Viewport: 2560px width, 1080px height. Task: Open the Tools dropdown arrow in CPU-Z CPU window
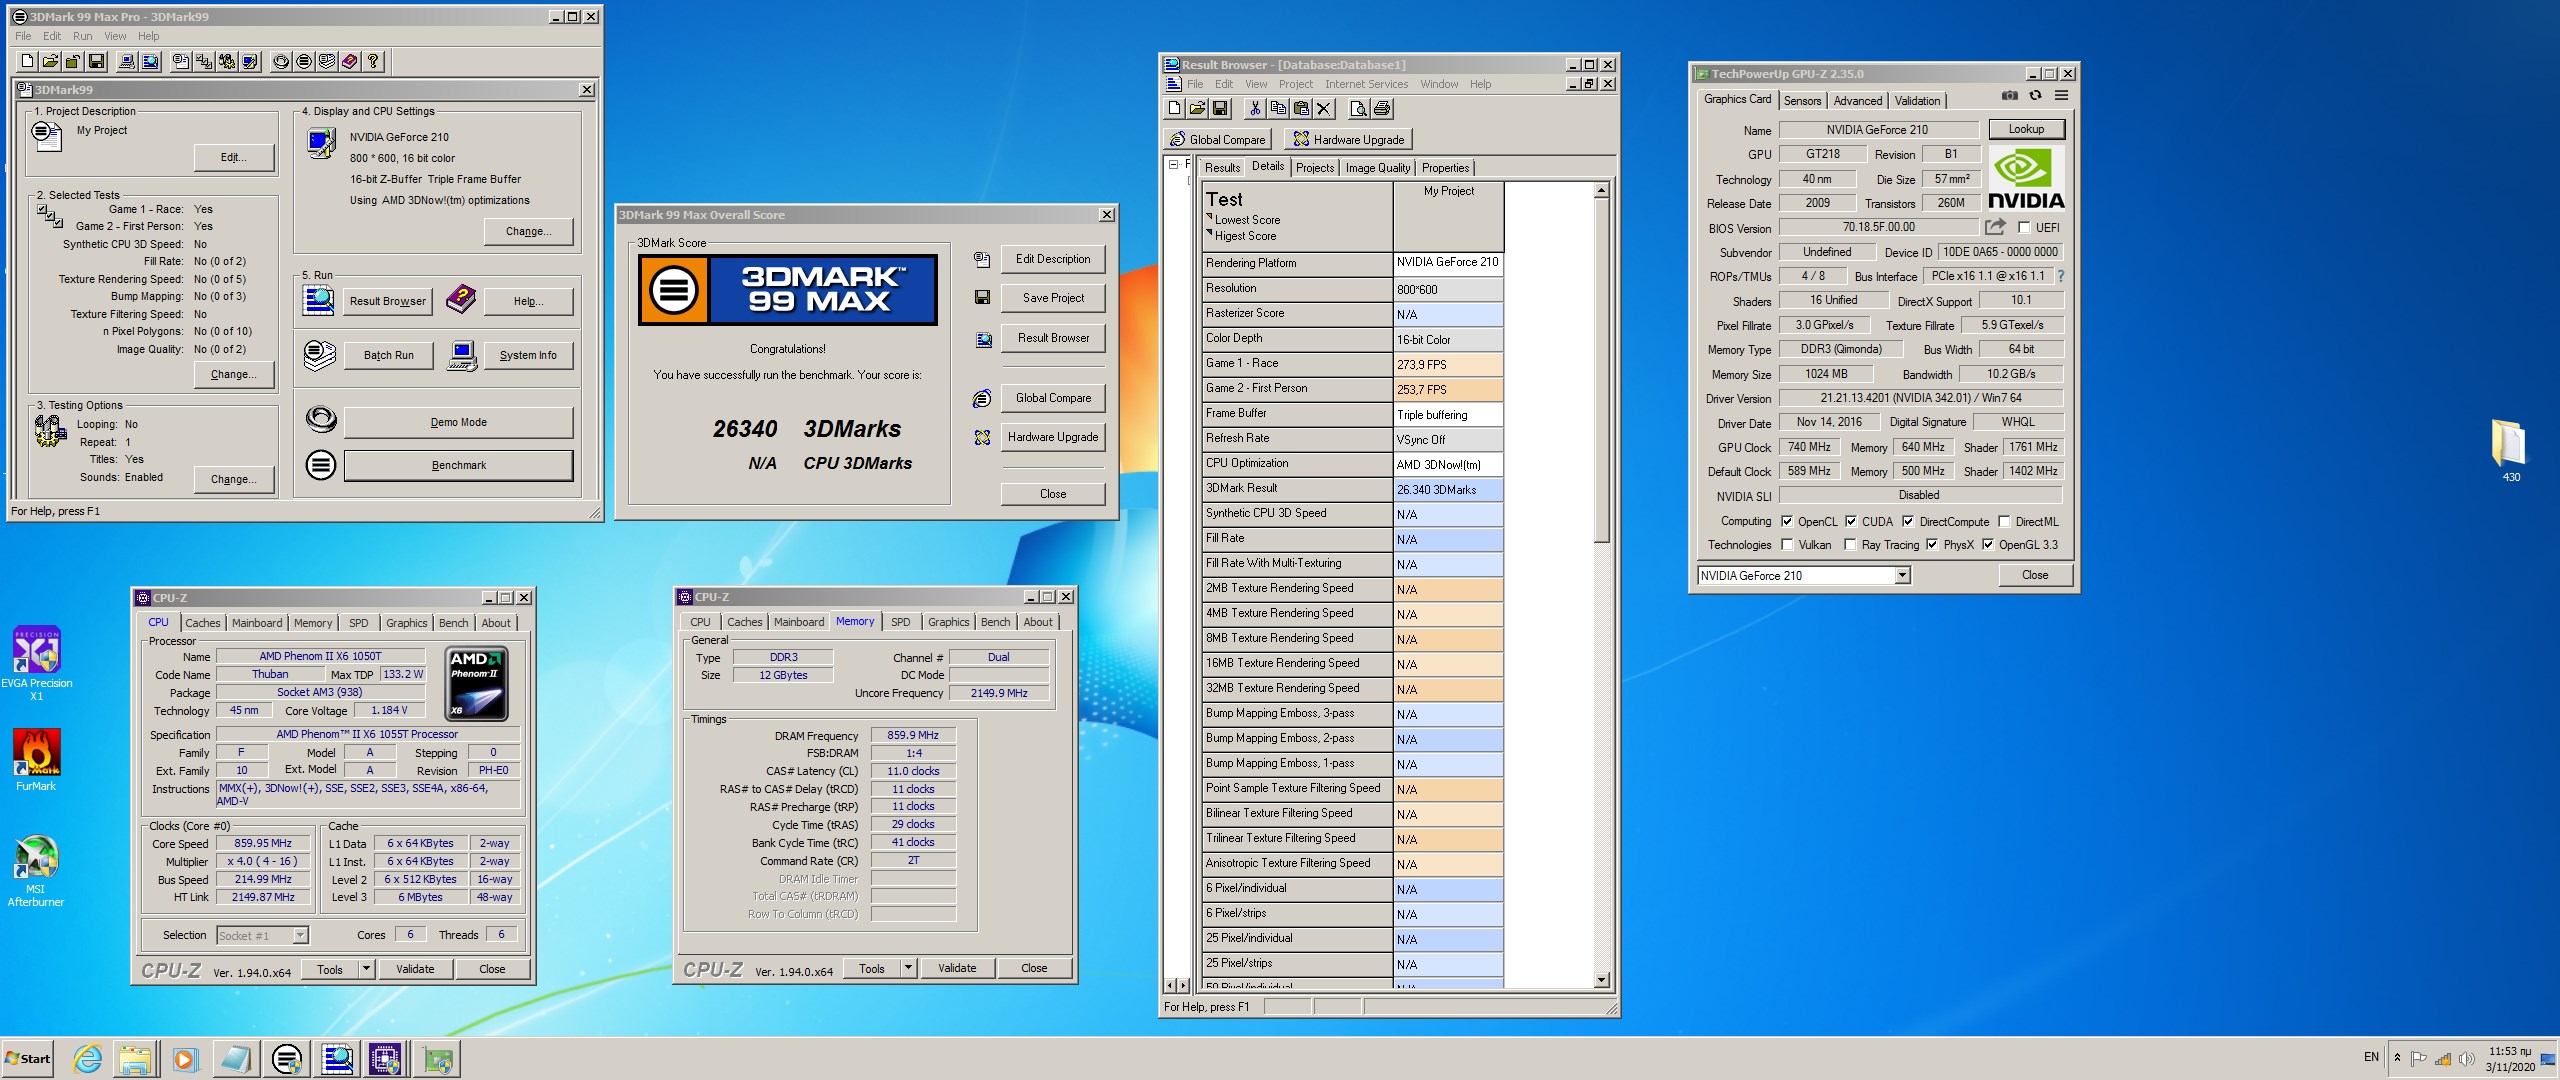tap(366, 969)
